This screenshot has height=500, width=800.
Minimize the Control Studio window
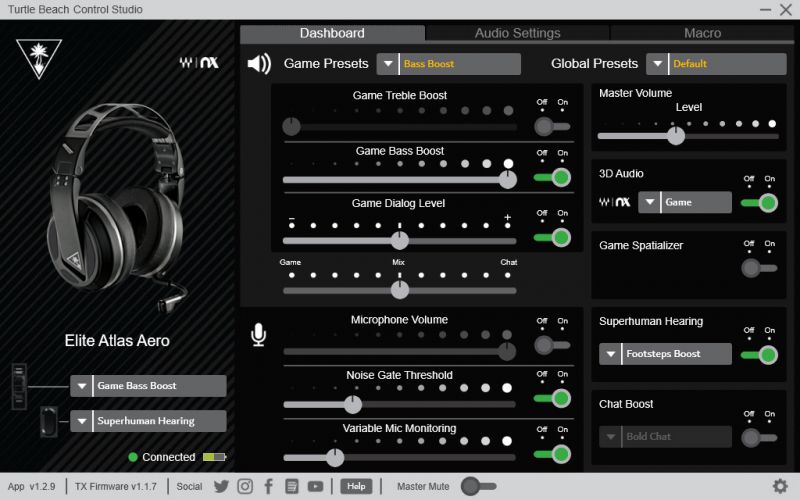pos(765,10)
